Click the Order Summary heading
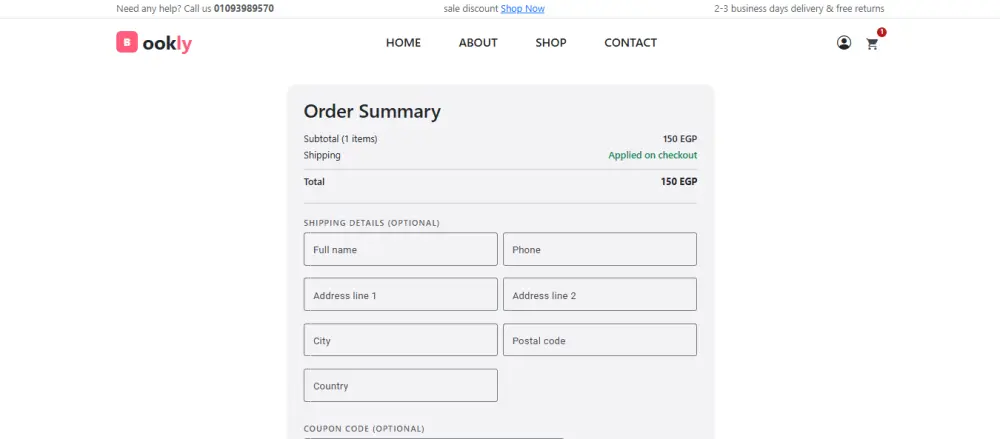The width and height of the screenshot is (1000, 439). (372, 112)
